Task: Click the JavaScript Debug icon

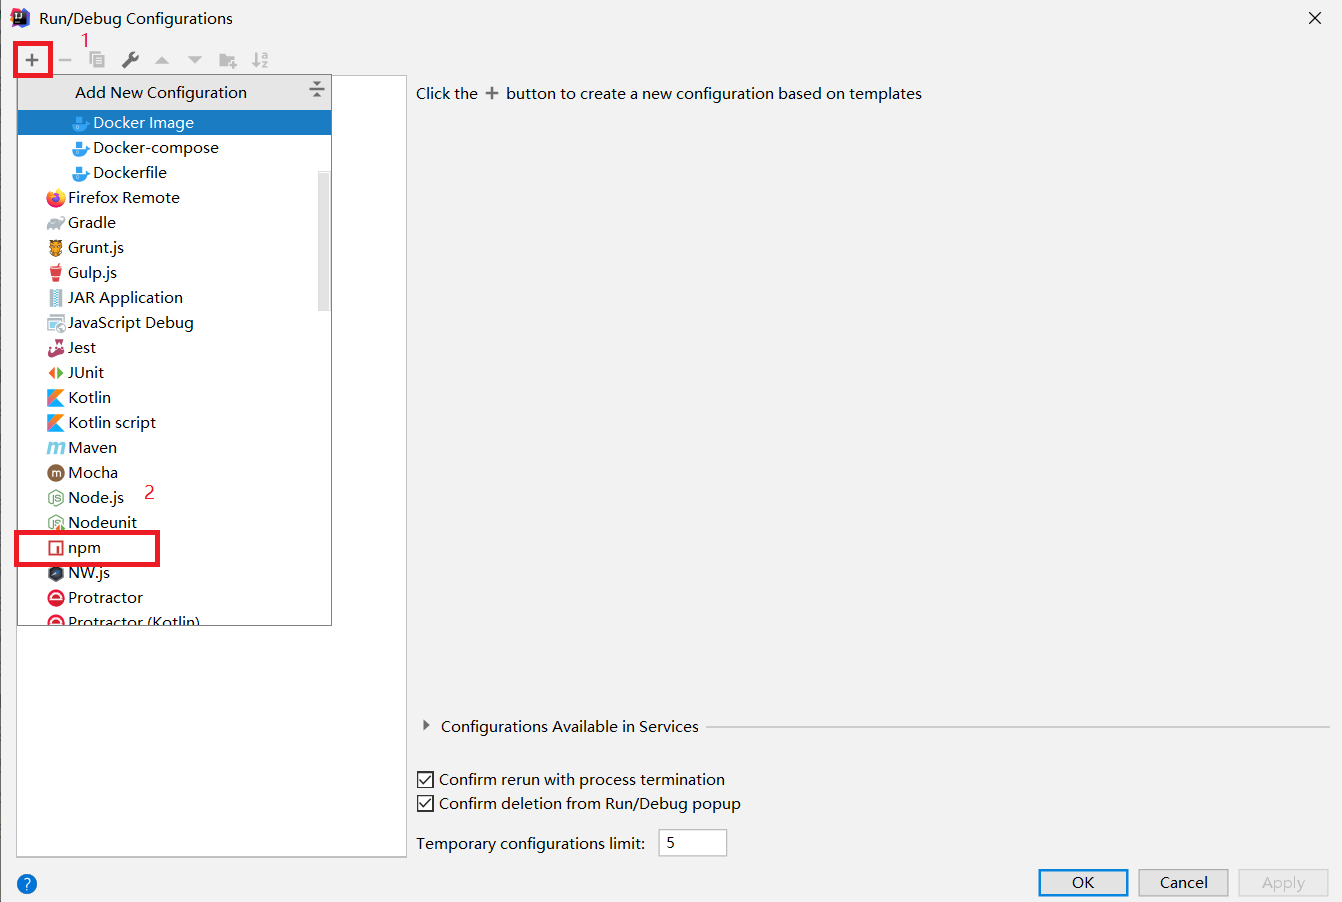Action: coord(56,323)
